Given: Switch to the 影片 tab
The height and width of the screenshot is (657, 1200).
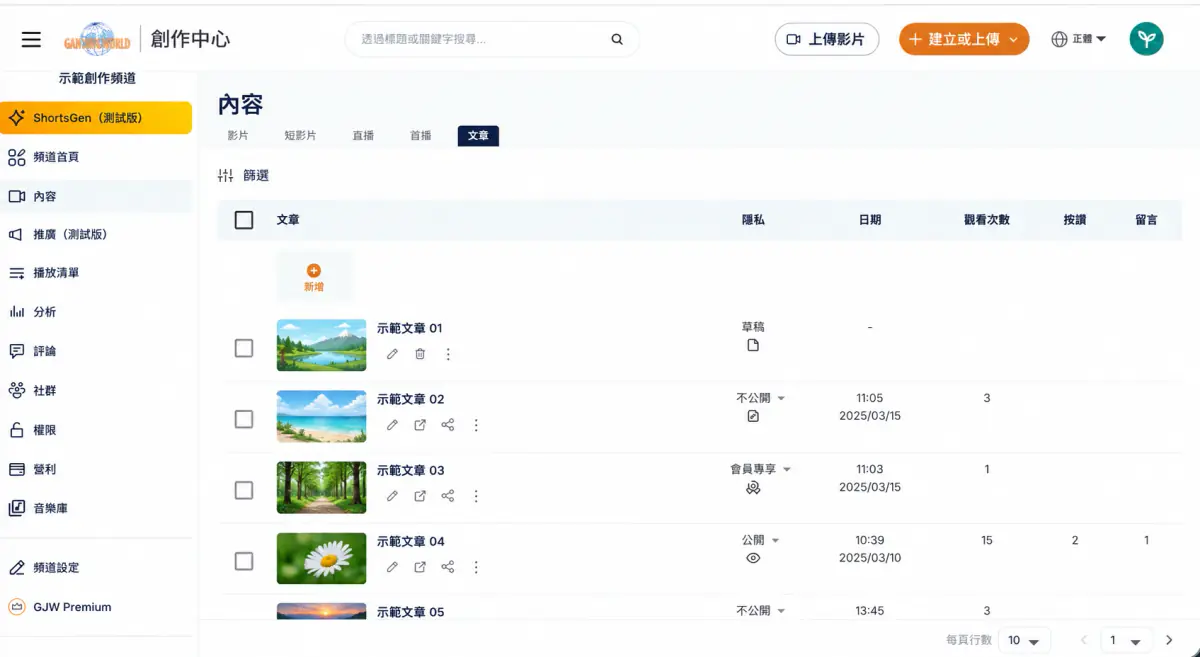Looking at the screenshot, I should [x=238, y=135].
